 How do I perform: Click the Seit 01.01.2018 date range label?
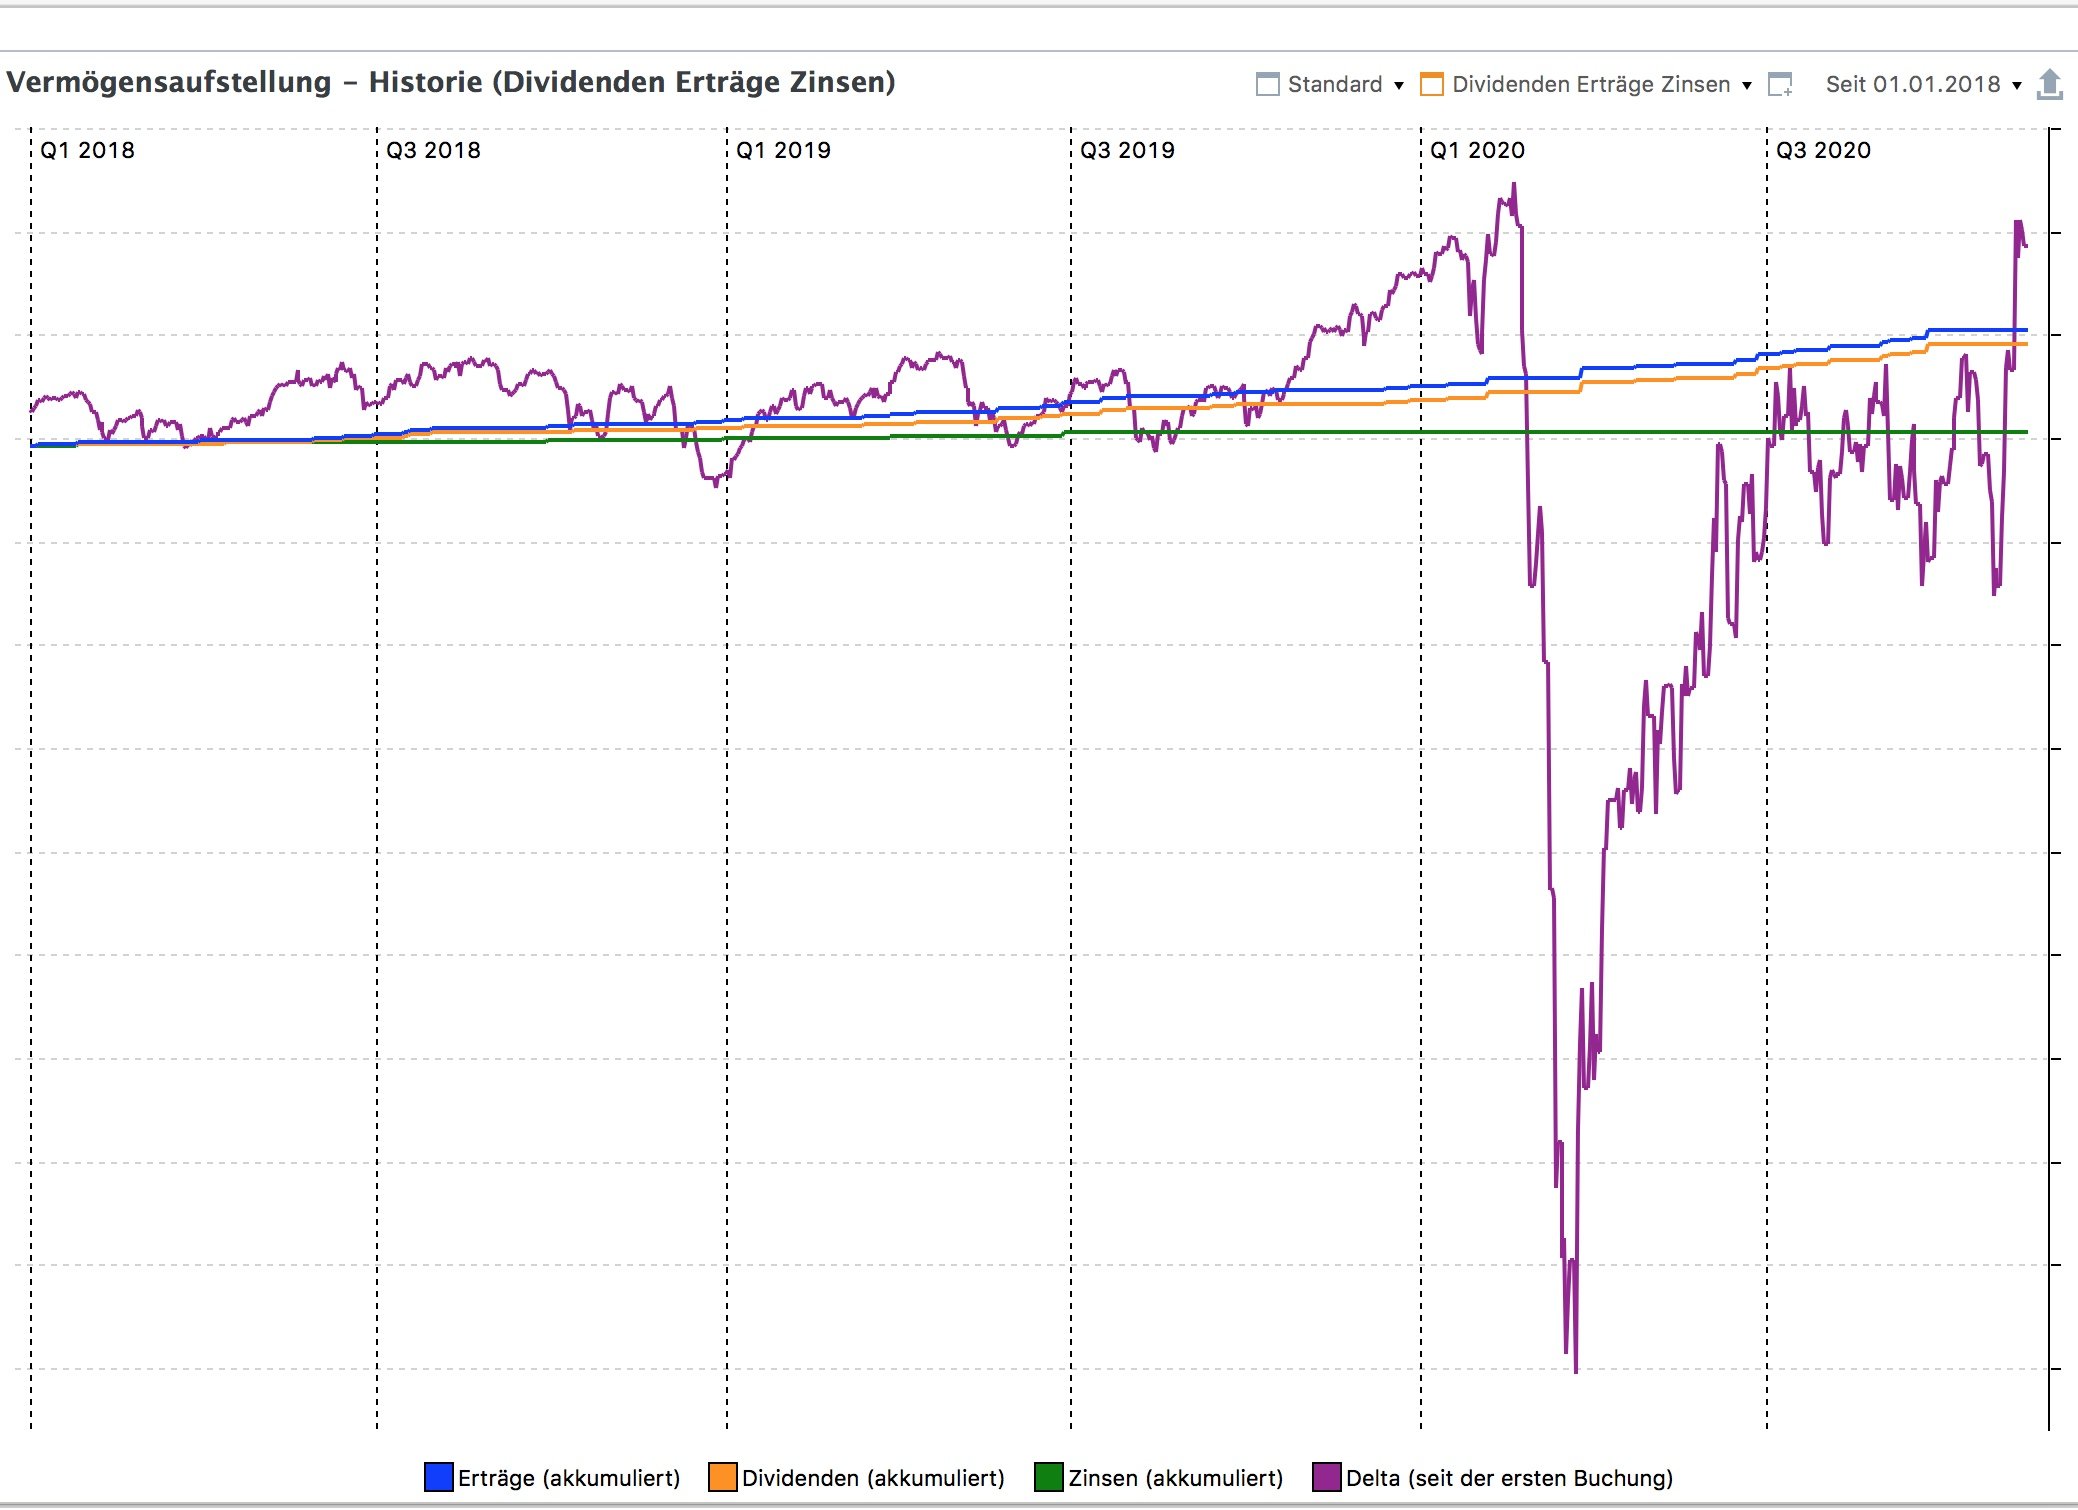[1912, 85]
